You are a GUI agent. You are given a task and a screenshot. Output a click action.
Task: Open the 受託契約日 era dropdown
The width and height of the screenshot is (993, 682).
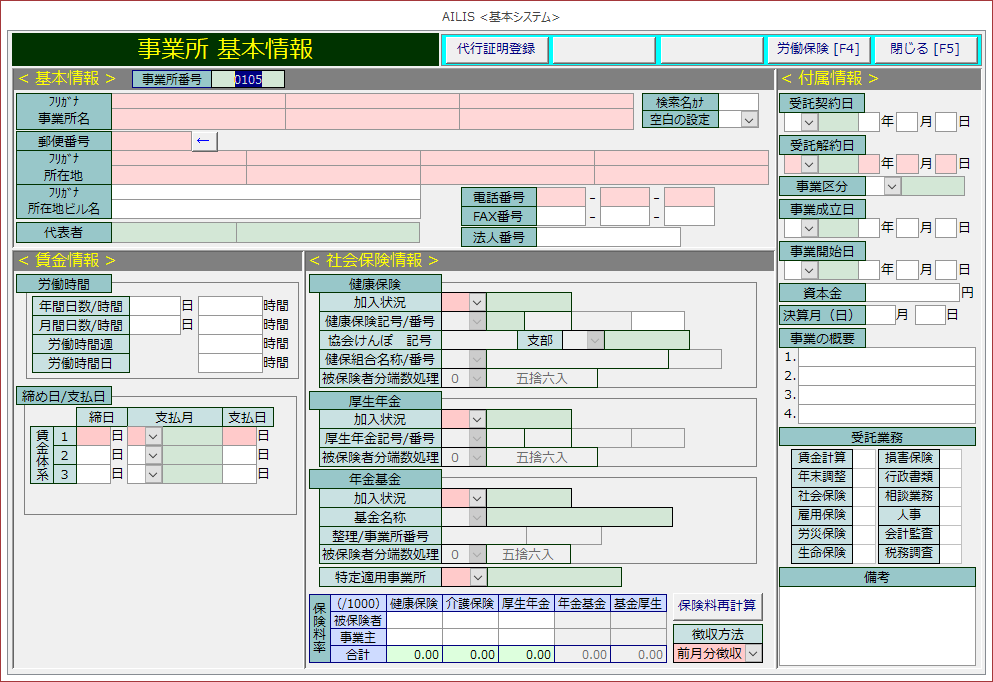click(809, 122)
